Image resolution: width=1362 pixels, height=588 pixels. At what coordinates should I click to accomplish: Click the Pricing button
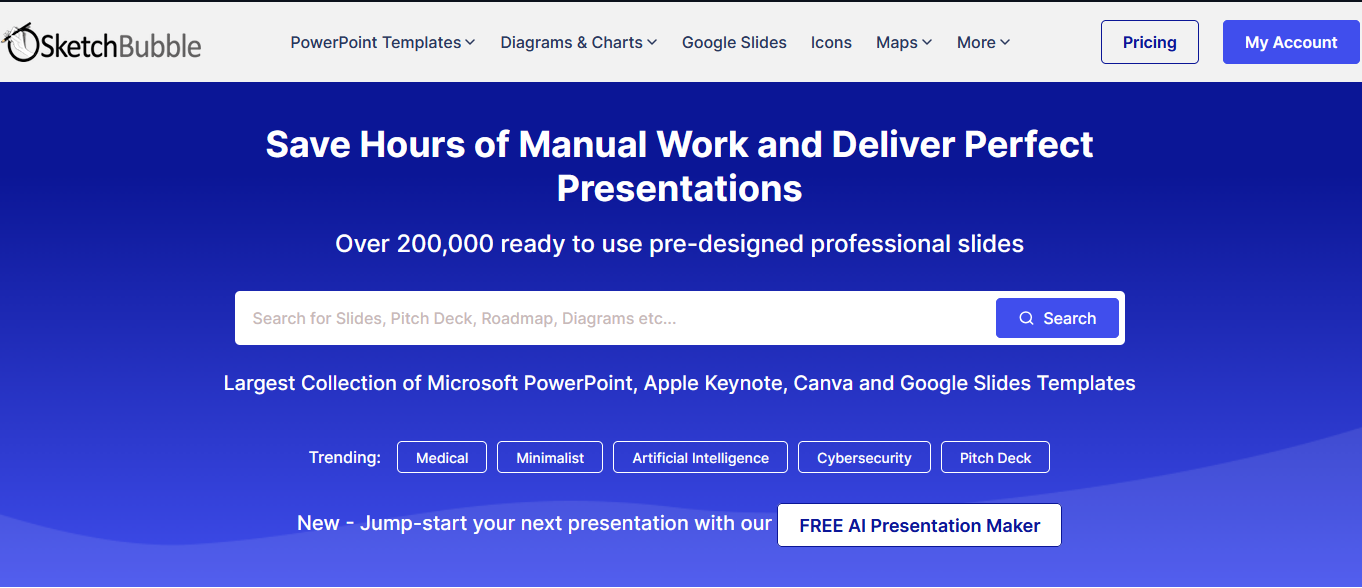tap(1150, 42)
